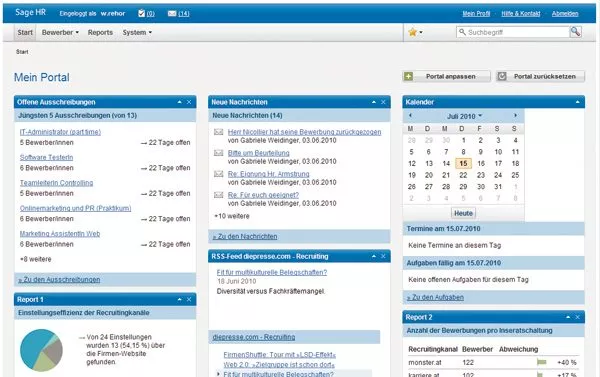Click the Suchbegriff search field

pyautogui.click(x=513, y=32)
